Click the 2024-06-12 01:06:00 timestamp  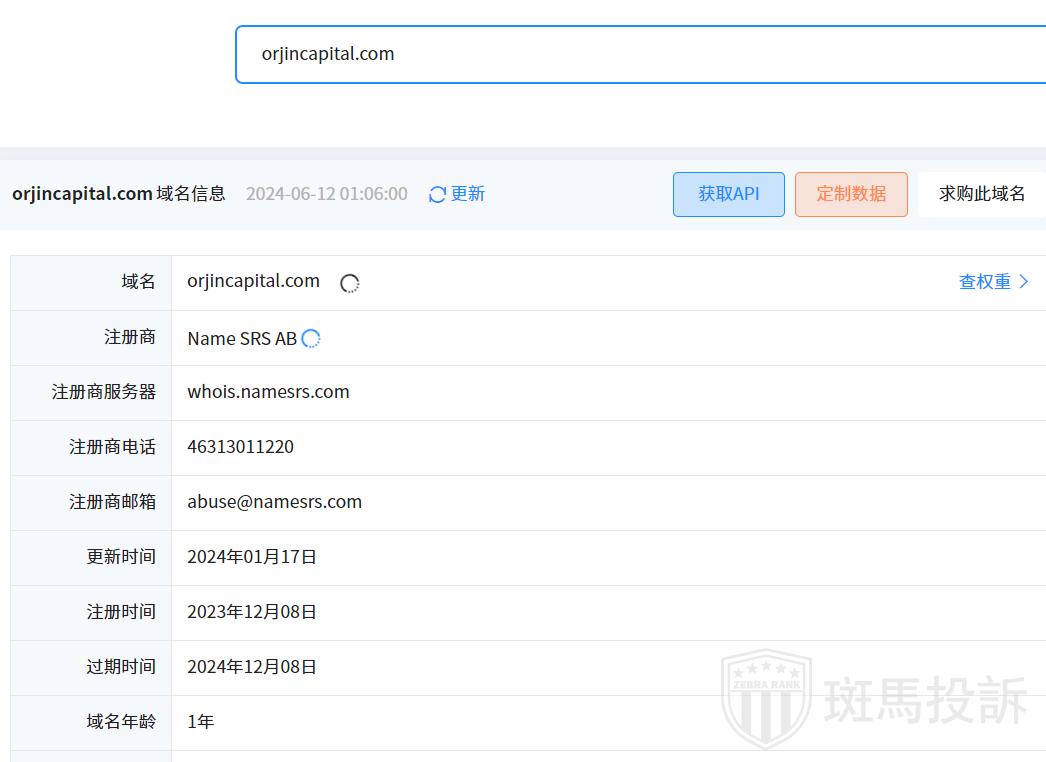[x=326, y=194]
